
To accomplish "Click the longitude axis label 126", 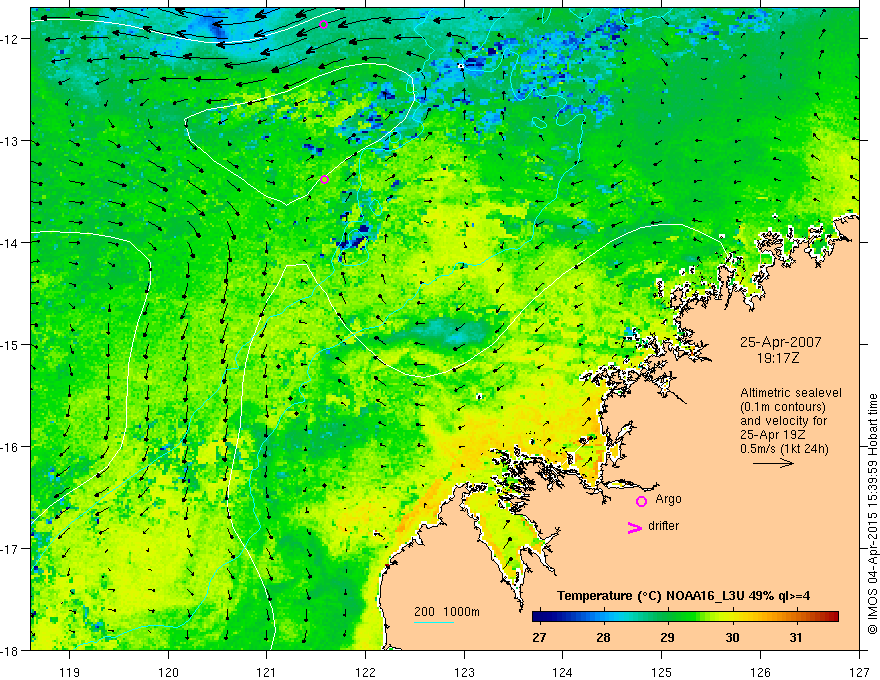I will pos(760,672).
